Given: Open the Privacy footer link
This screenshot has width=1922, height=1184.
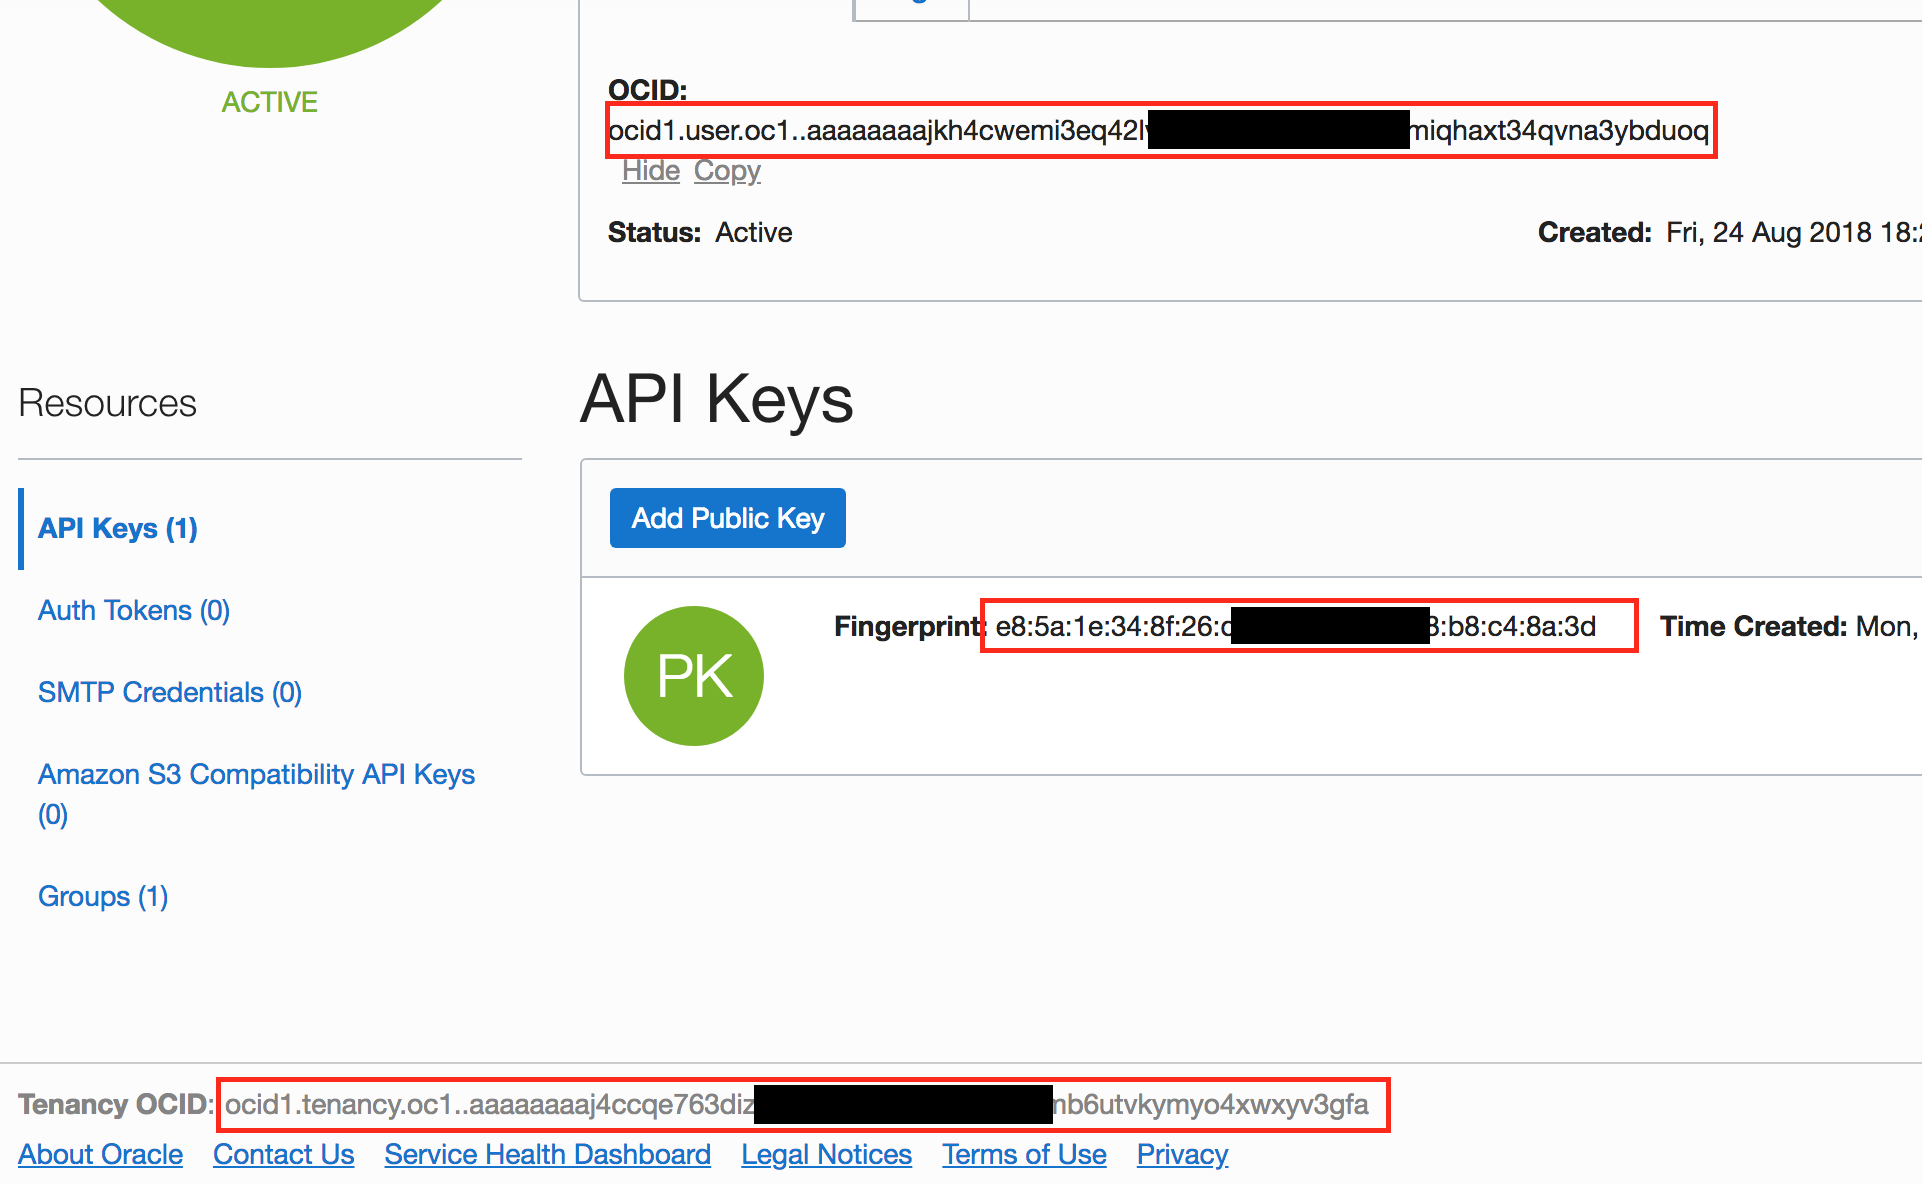Looking at the screenshot, I should click(1182, 1154).
